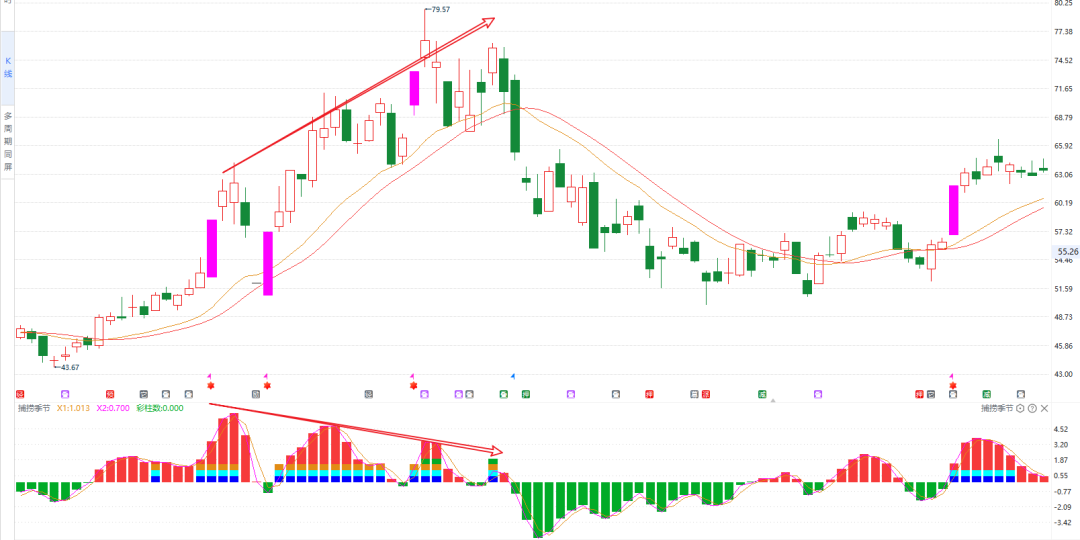The width and height of the screenshot is (1080, 540).
Task: Click the red marker right of 日 icon
Action: pos(706,394)
